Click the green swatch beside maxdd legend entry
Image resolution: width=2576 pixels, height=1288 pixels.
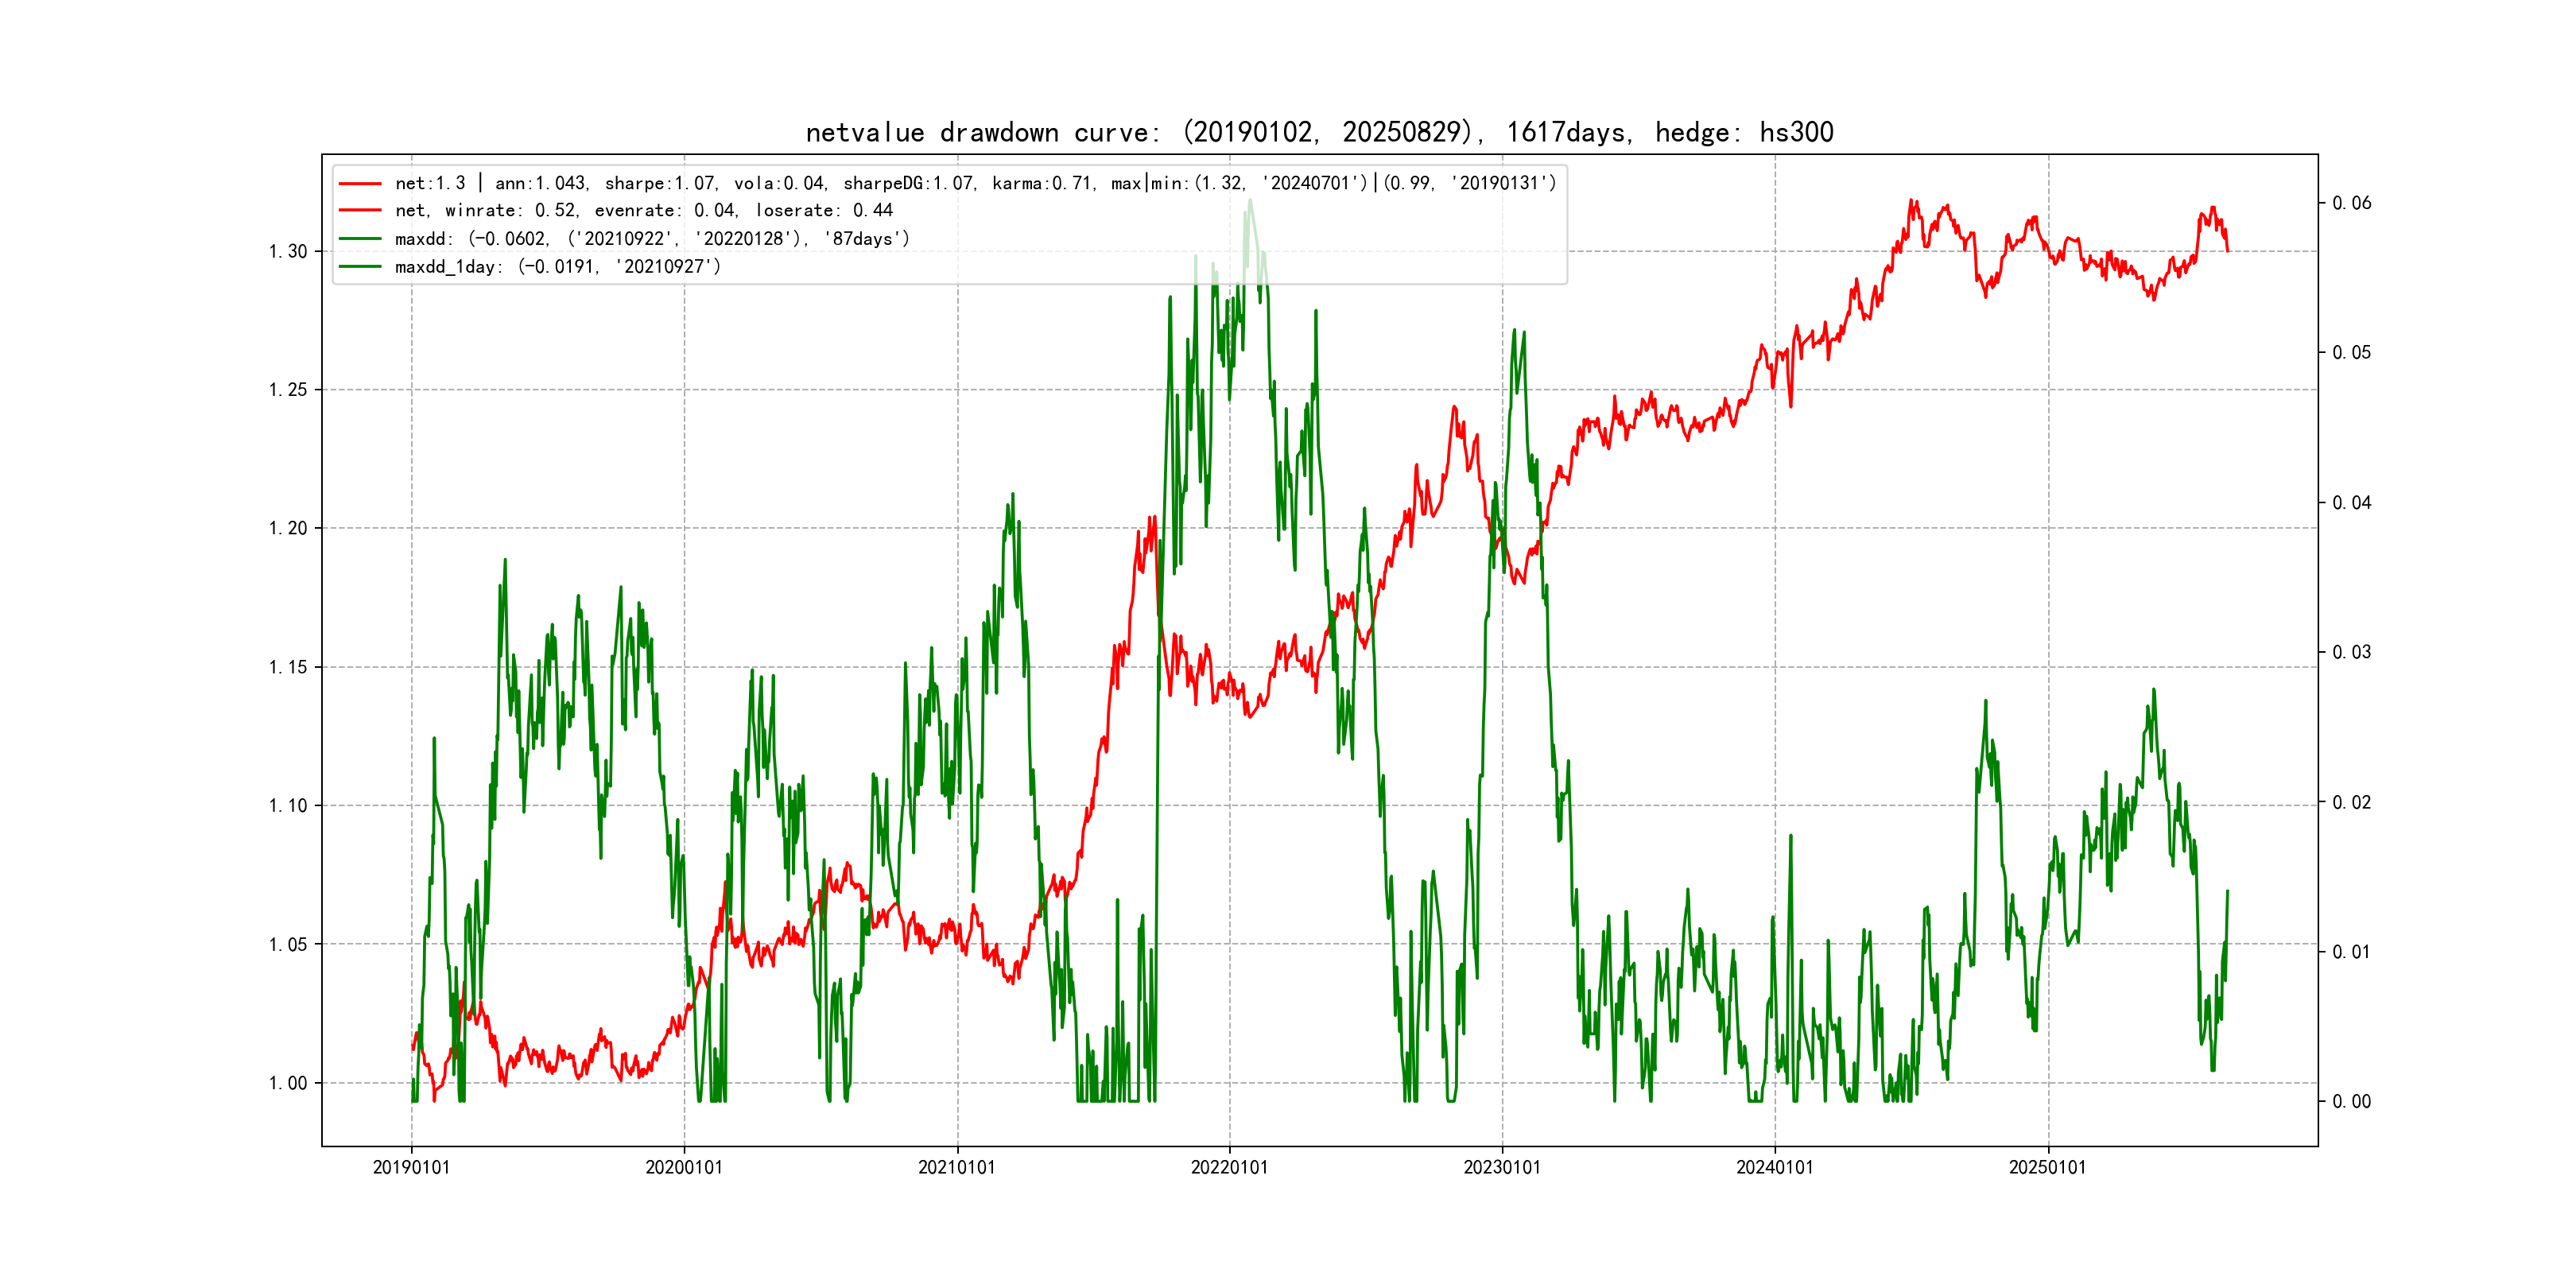[360, 239]
